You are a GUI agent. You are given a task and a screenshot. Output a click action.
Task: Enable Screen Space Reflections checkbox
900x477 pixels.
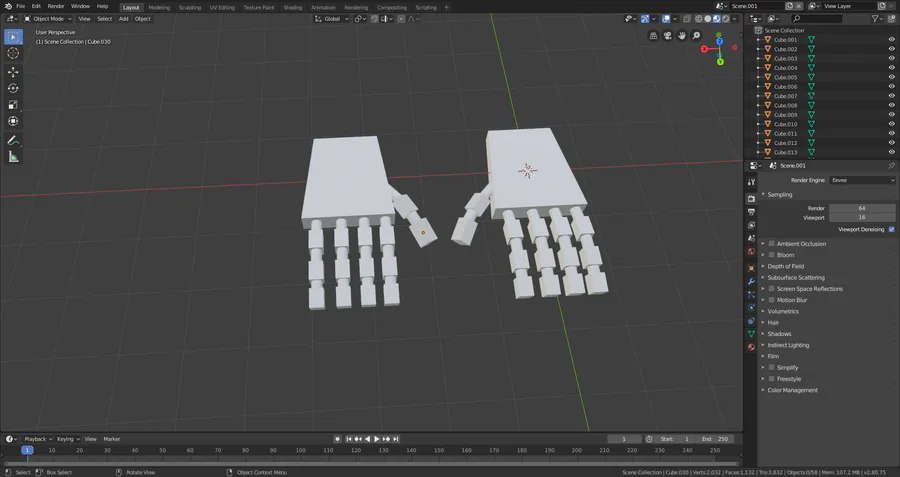coord(771,289)
